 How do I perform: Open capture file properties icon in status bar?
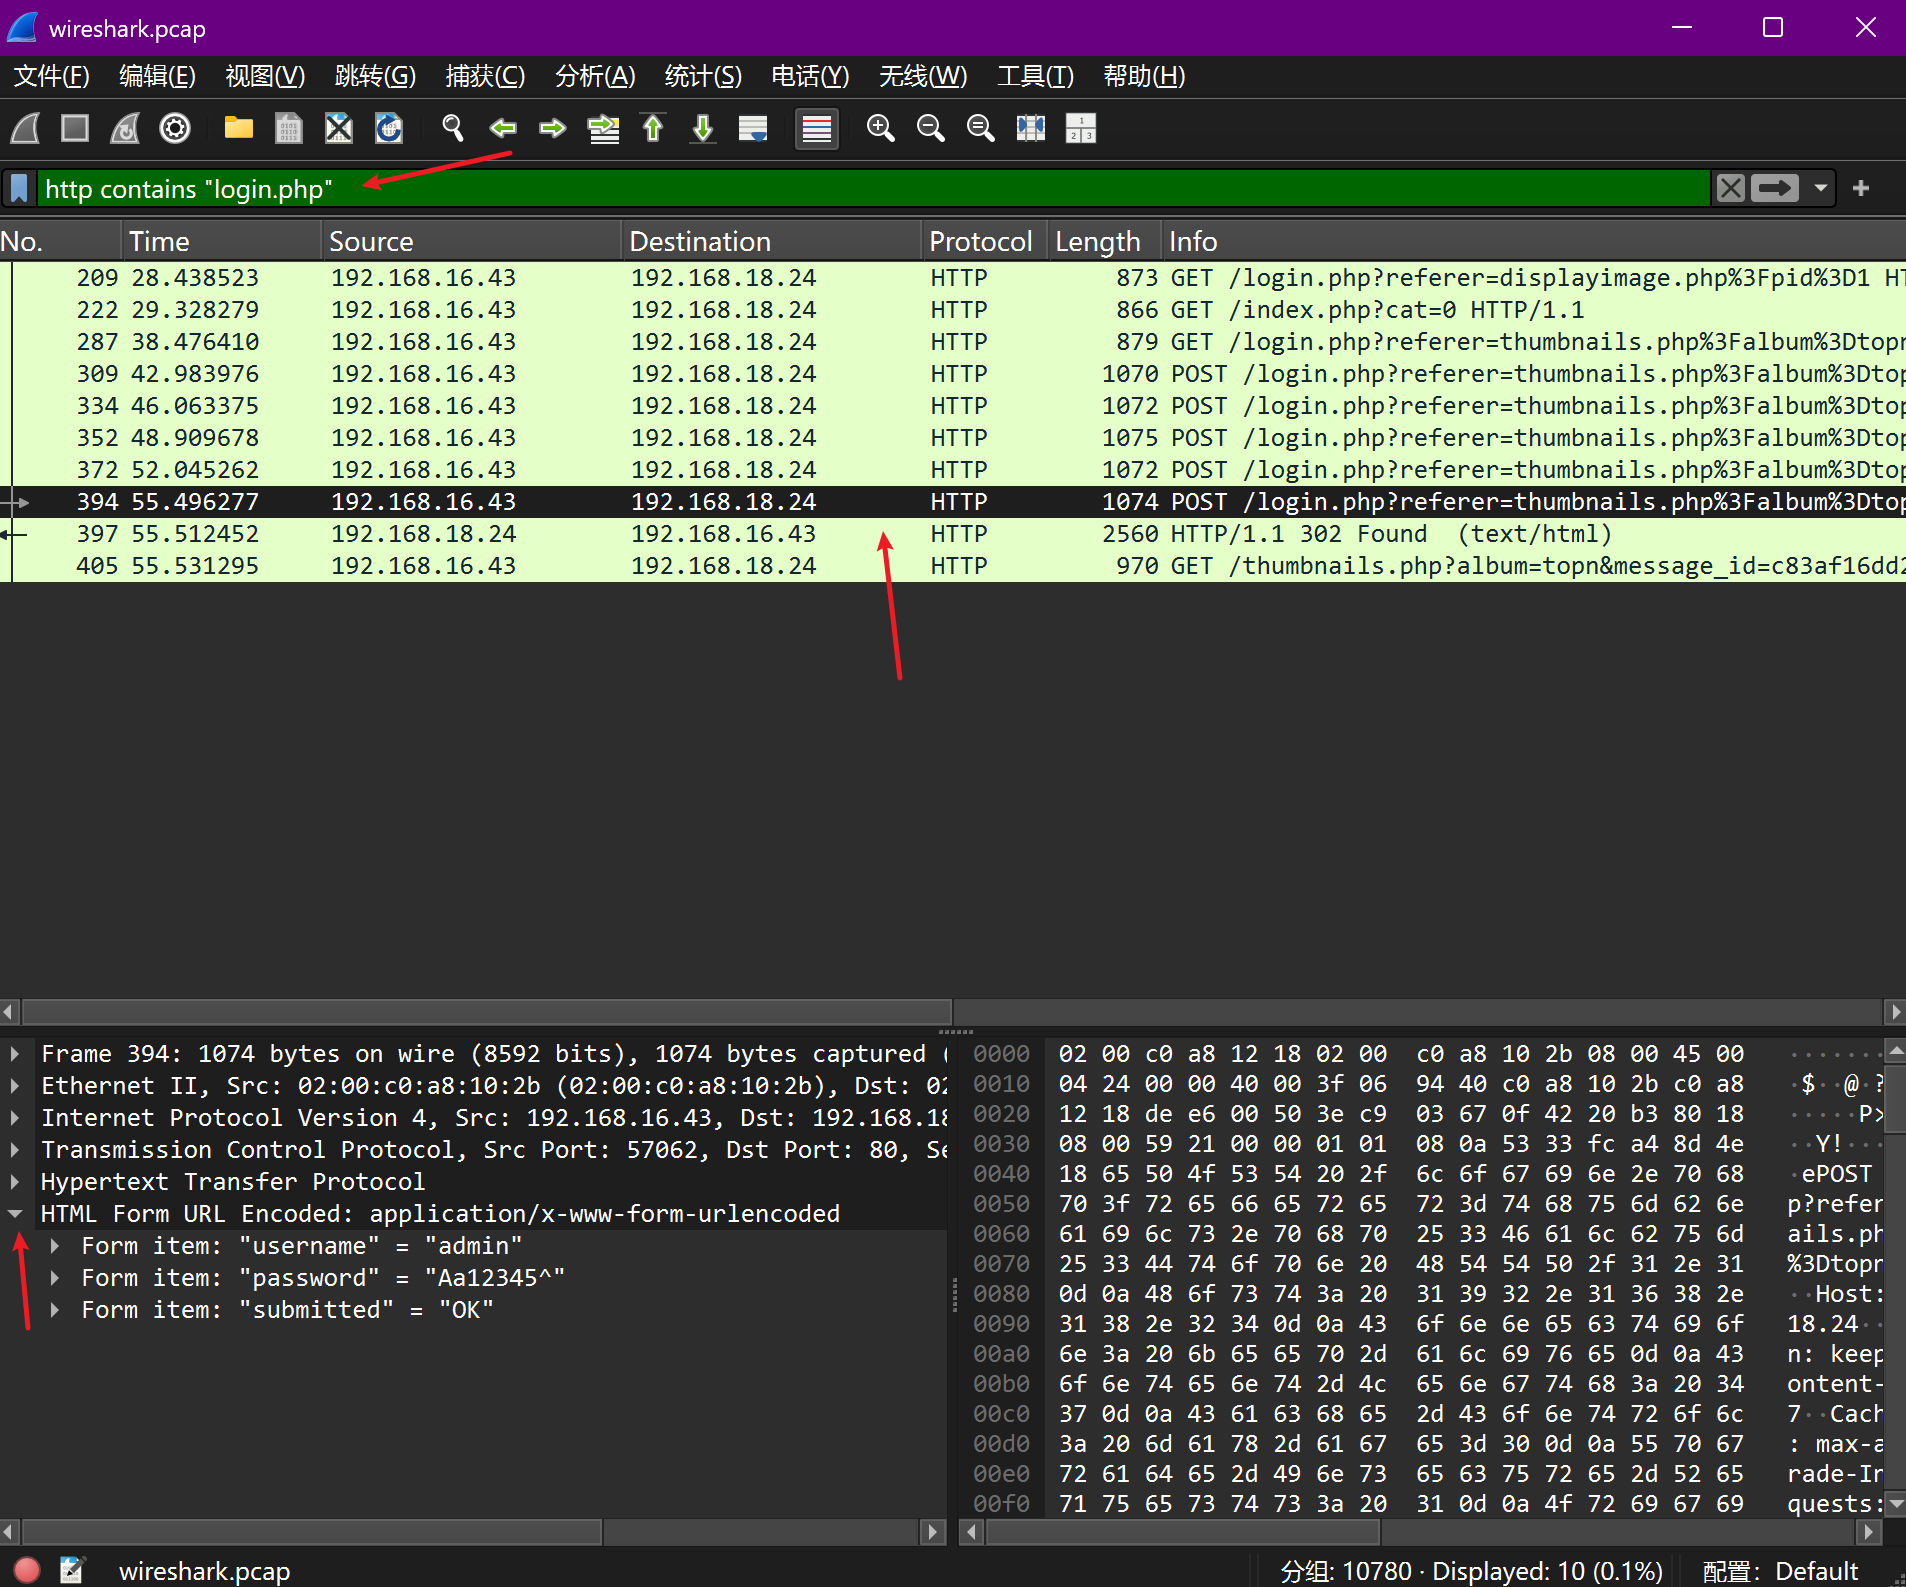pyautogui.click(x=72, y=1570)
